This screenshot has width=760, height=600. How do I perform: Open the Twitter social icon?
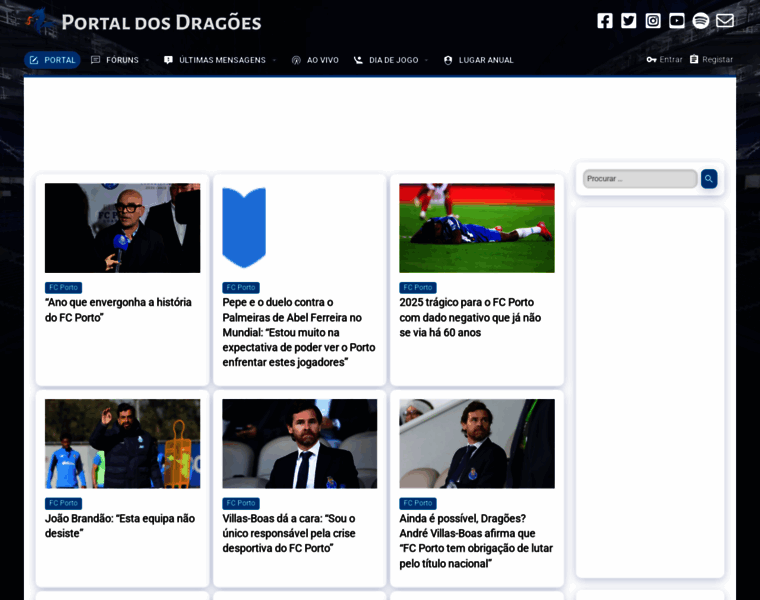[x=629, y=21]
